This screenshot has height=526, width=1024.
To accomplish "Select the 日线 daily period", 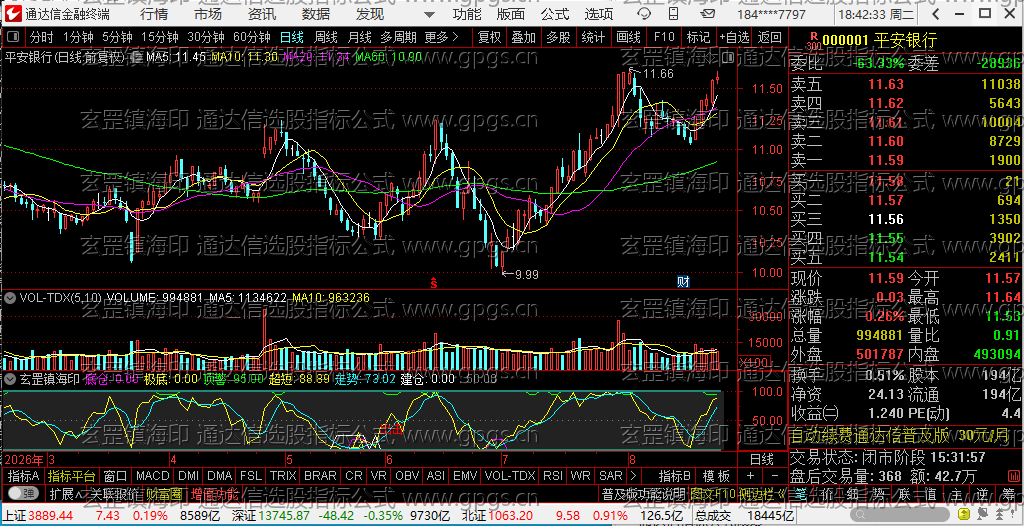I will point(292,38).
